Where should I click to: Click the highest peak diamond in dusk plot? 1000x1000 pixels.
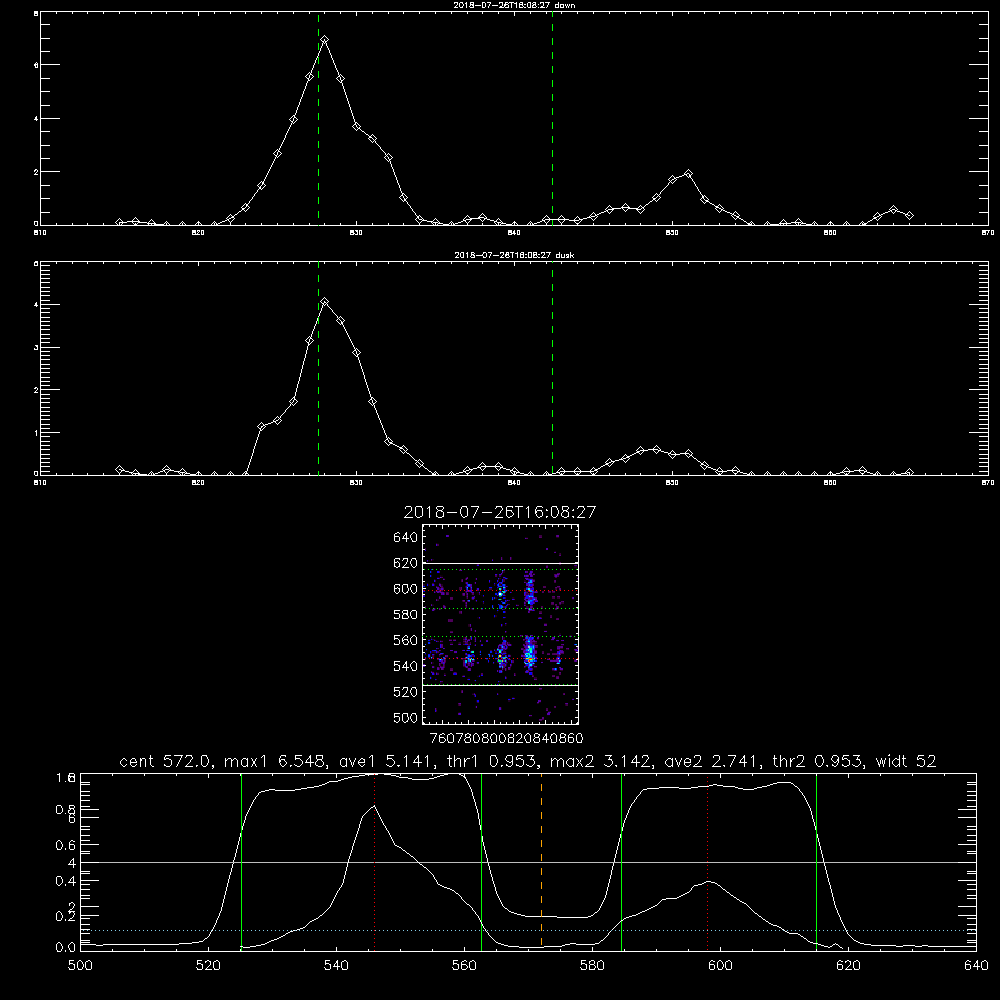point(325,301)
